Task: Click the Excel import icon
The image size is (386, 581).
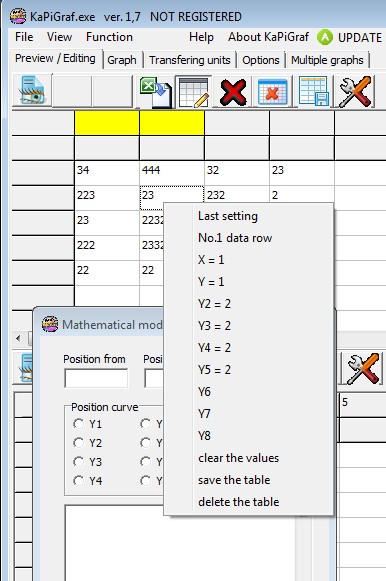Action: (155, 92)
